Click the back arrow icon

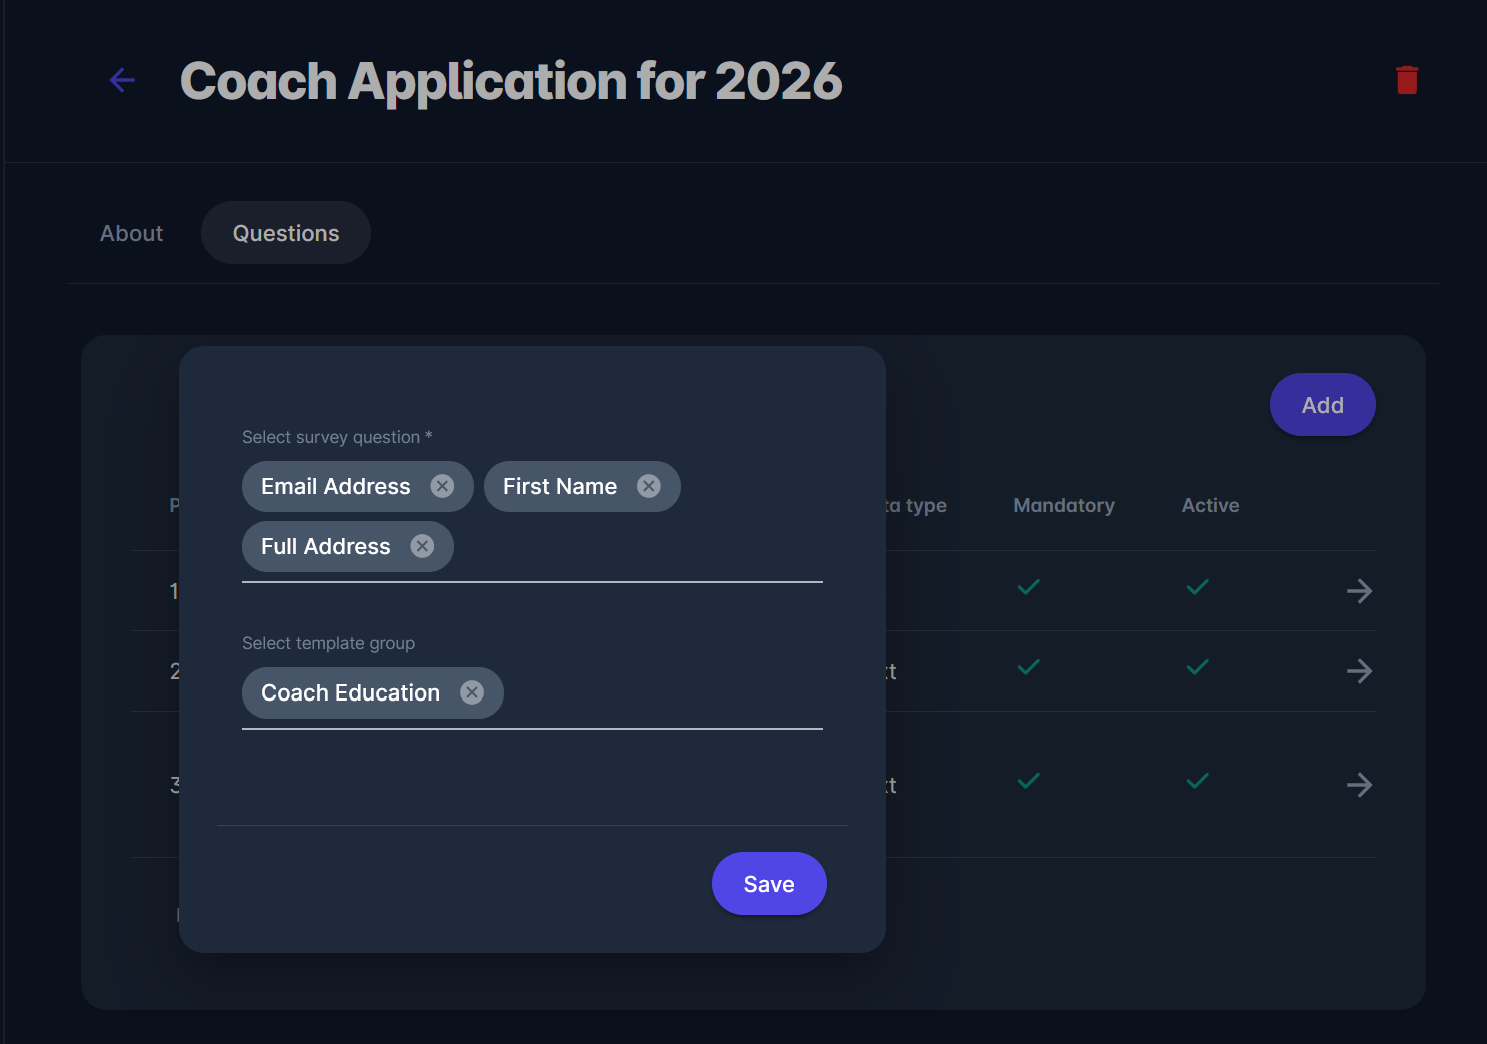(122, 80)
